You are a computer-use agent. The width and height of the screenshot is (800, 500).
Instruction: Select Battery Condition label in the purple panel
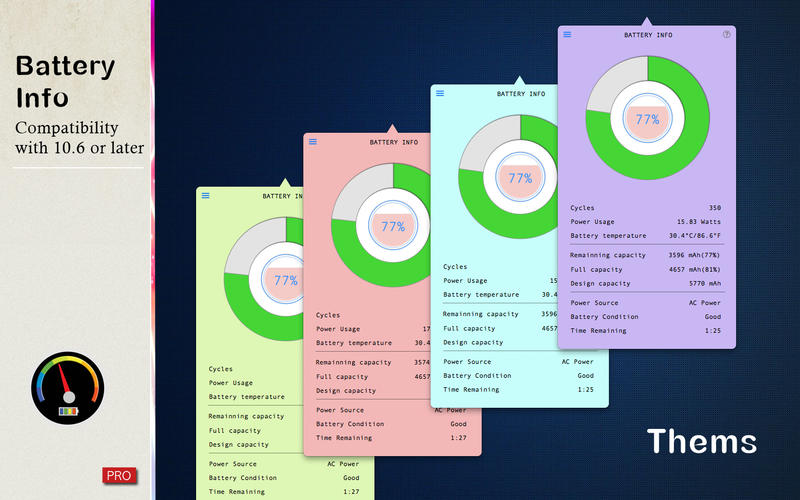tap(604, 317)
